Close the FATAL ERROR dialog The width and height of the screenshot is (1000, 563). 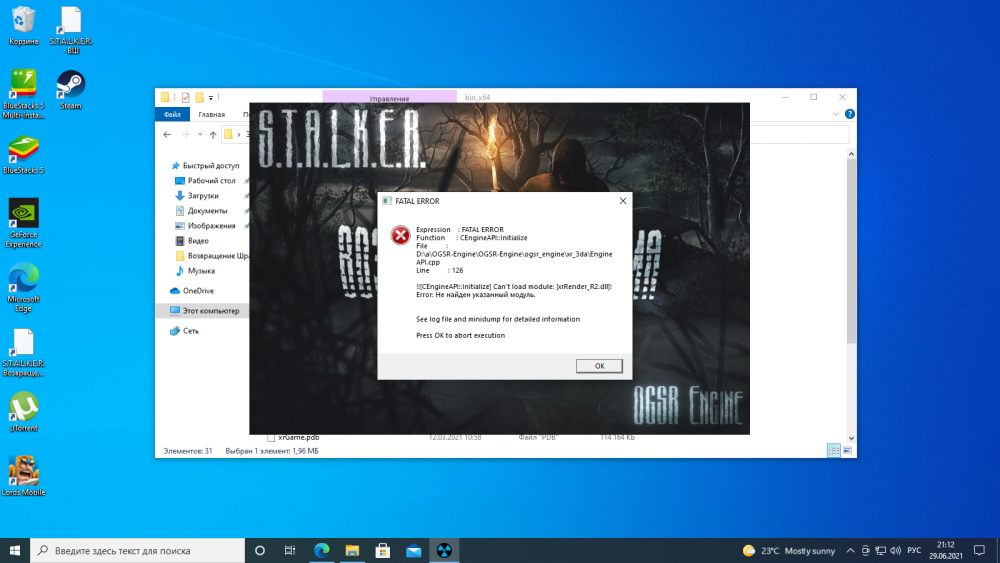coord(622,201)
